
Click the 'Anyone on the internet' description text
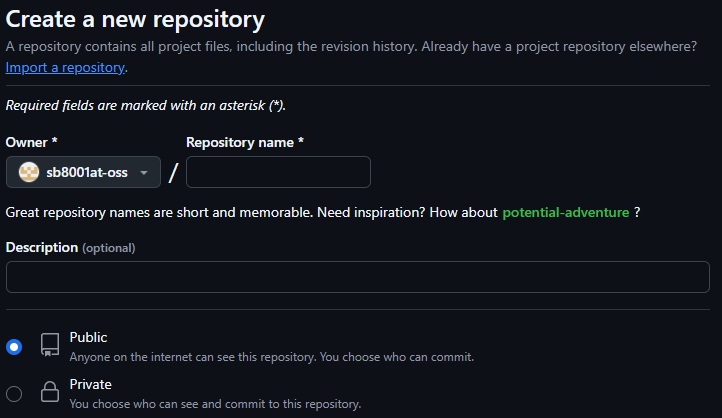272,357
